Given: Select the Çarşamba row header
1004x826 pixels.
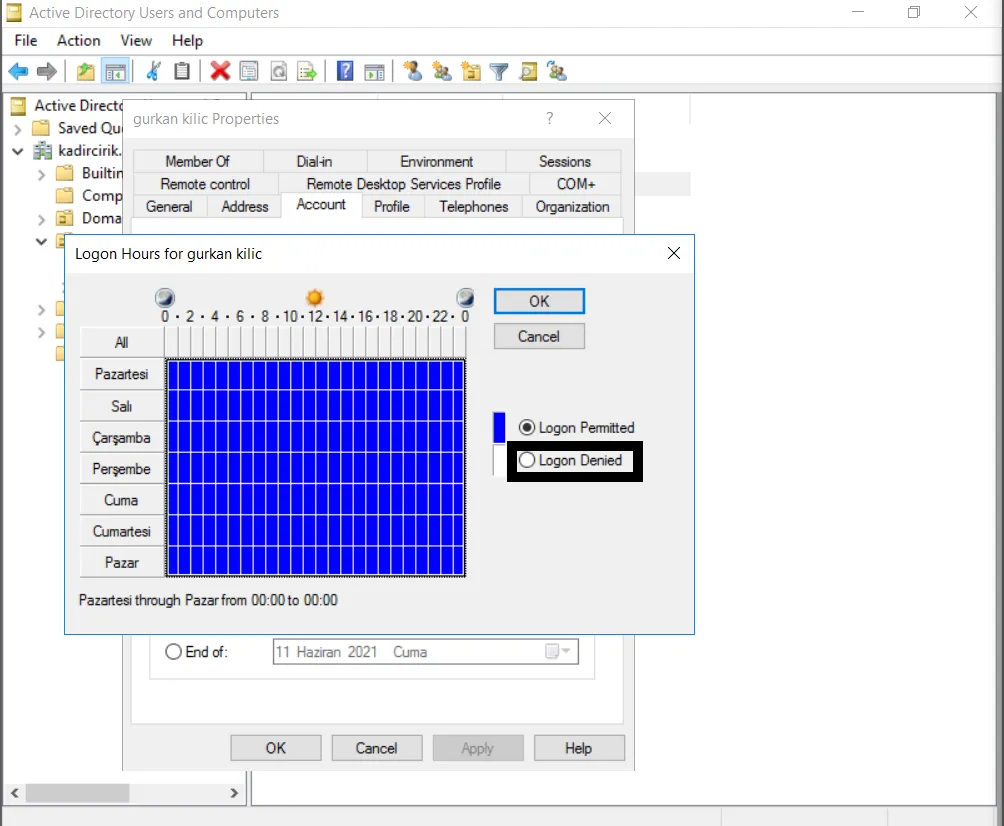Looking at the screenshot, I should pyautogui.click(x=122, y=438).
